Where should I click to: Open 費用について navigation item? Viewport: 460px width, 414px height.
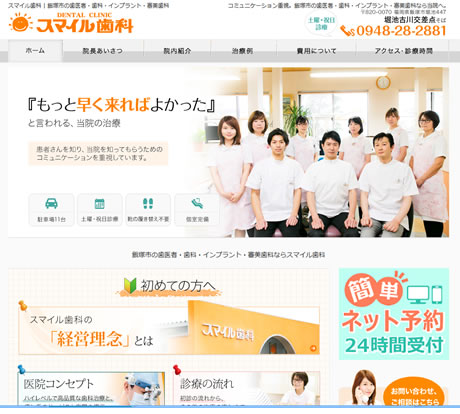(x=316, y=51)
